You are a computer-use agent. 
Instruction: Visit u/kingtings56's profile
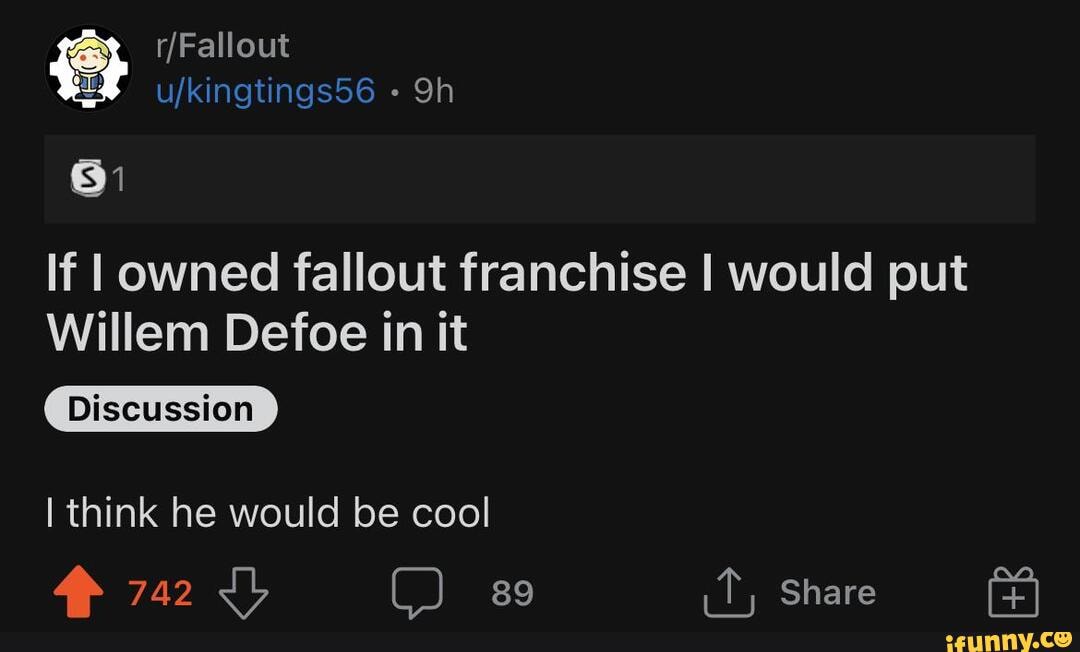pyautogui.click(x=265, y=90)
